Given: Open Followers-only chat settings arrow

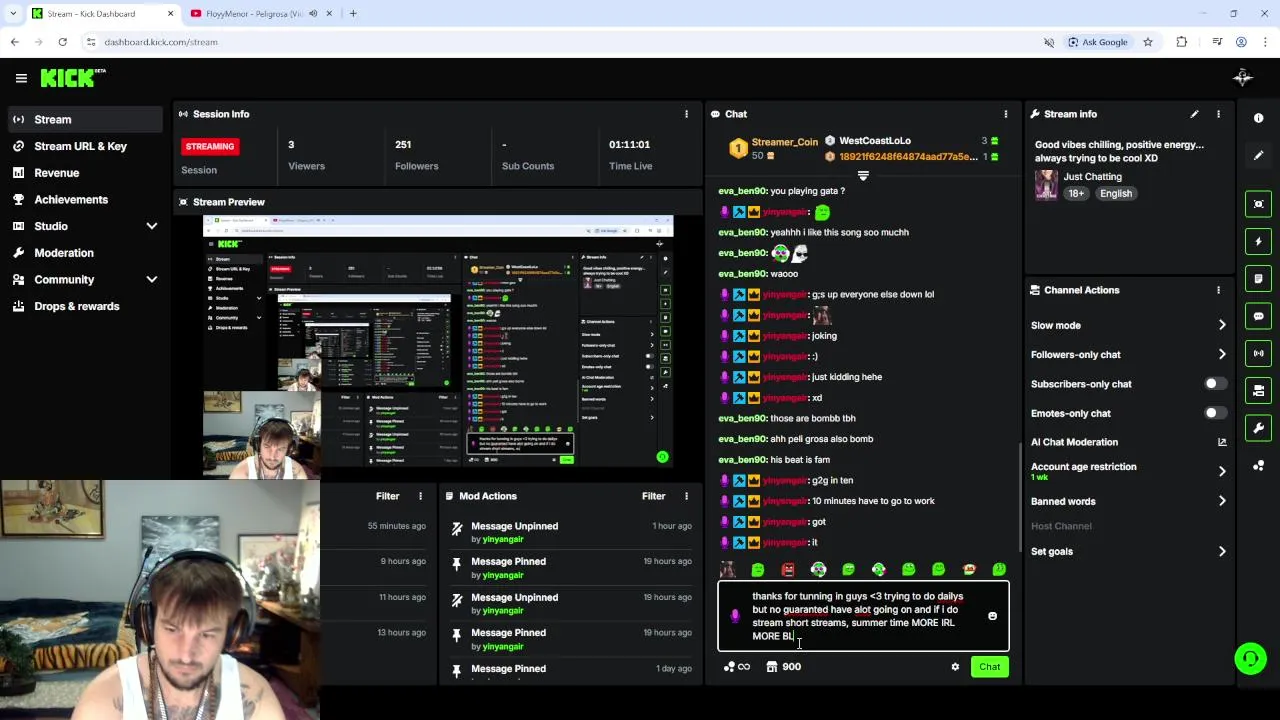Looking at the screenshot, I should [x=1222, y=354].
